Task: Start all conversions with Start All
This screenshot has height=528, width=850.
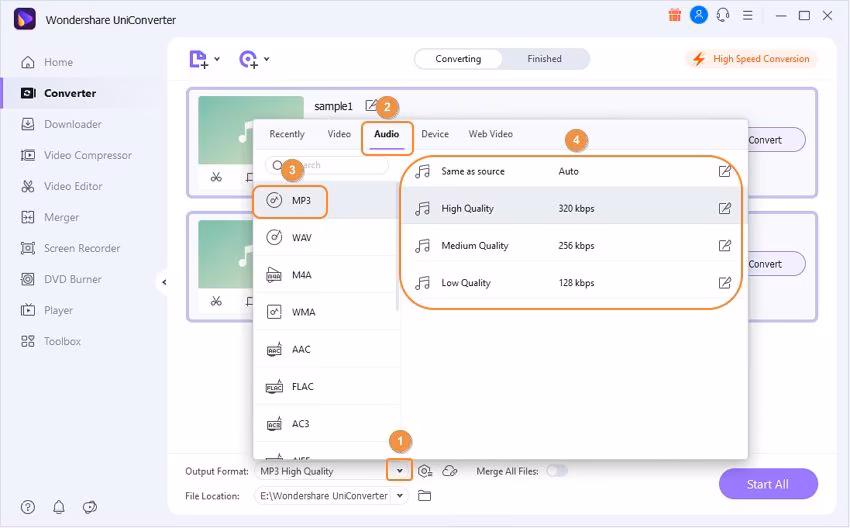Action: pos(768,484)
